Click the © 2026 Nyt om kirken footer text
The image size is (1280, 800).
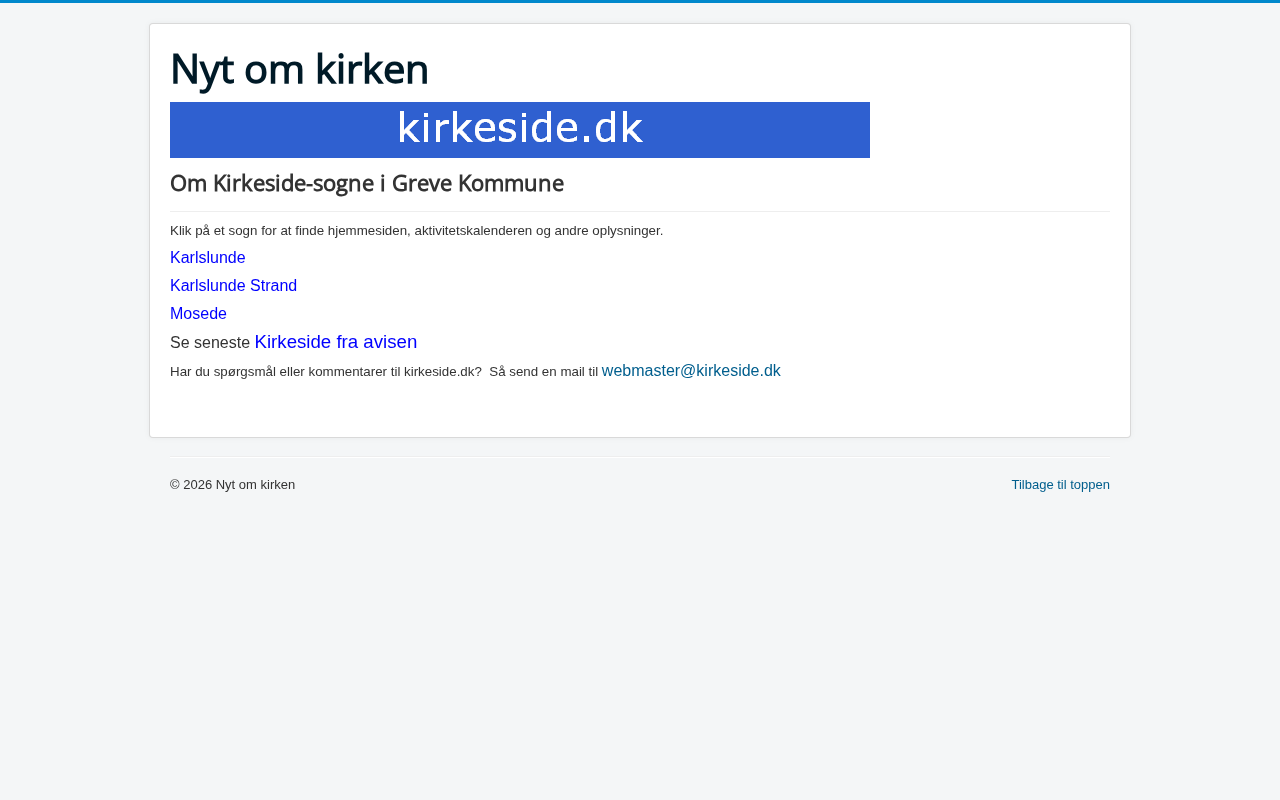click(x=232, y=485)
